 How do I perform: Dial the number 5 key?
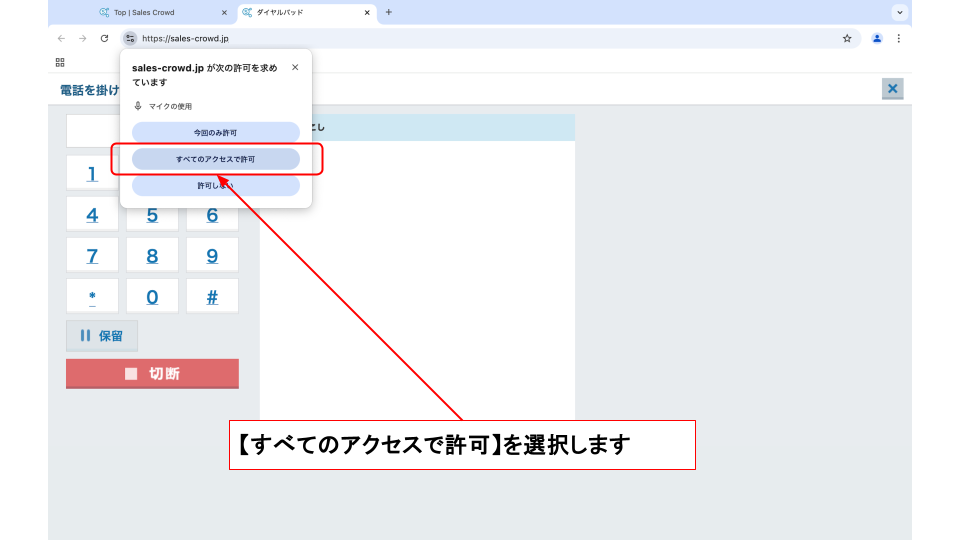click(x=152, y=215)
